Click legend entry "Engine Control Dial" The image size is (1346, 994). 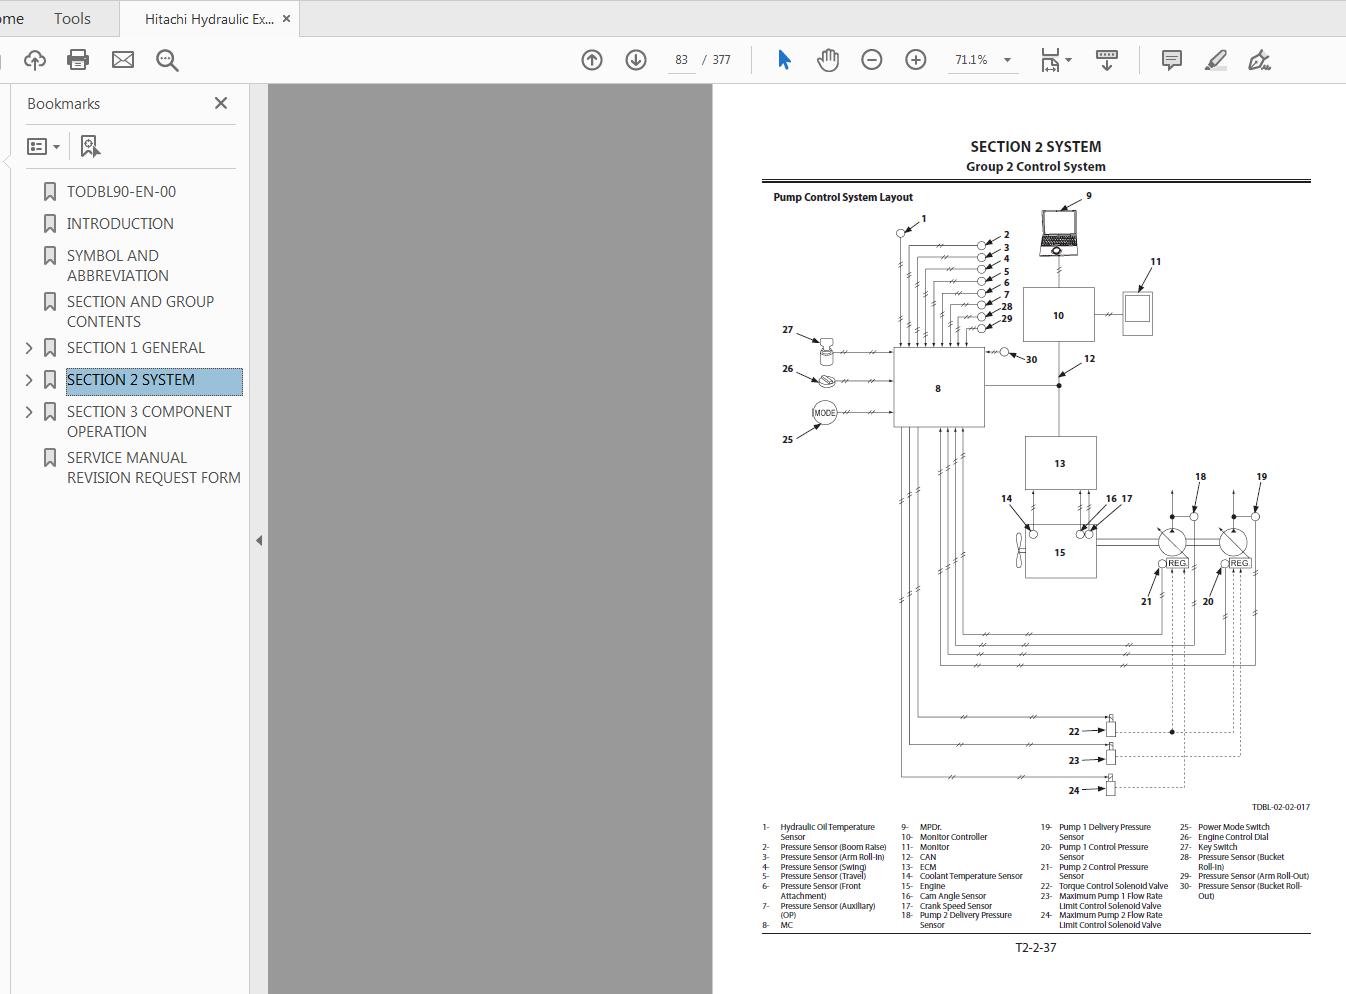tap(1233, 837)
